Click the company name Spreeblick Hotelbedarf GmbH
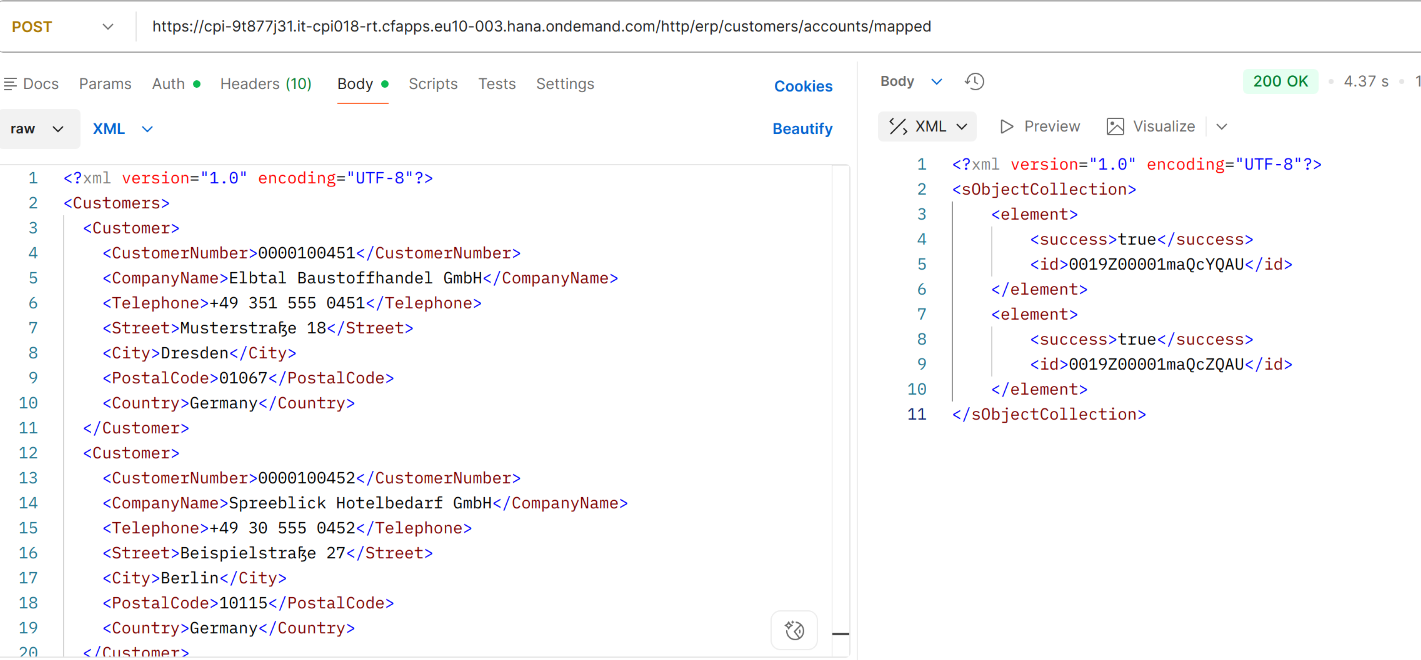This screenshot has height=660, width=1421. [x=361, y=503]
